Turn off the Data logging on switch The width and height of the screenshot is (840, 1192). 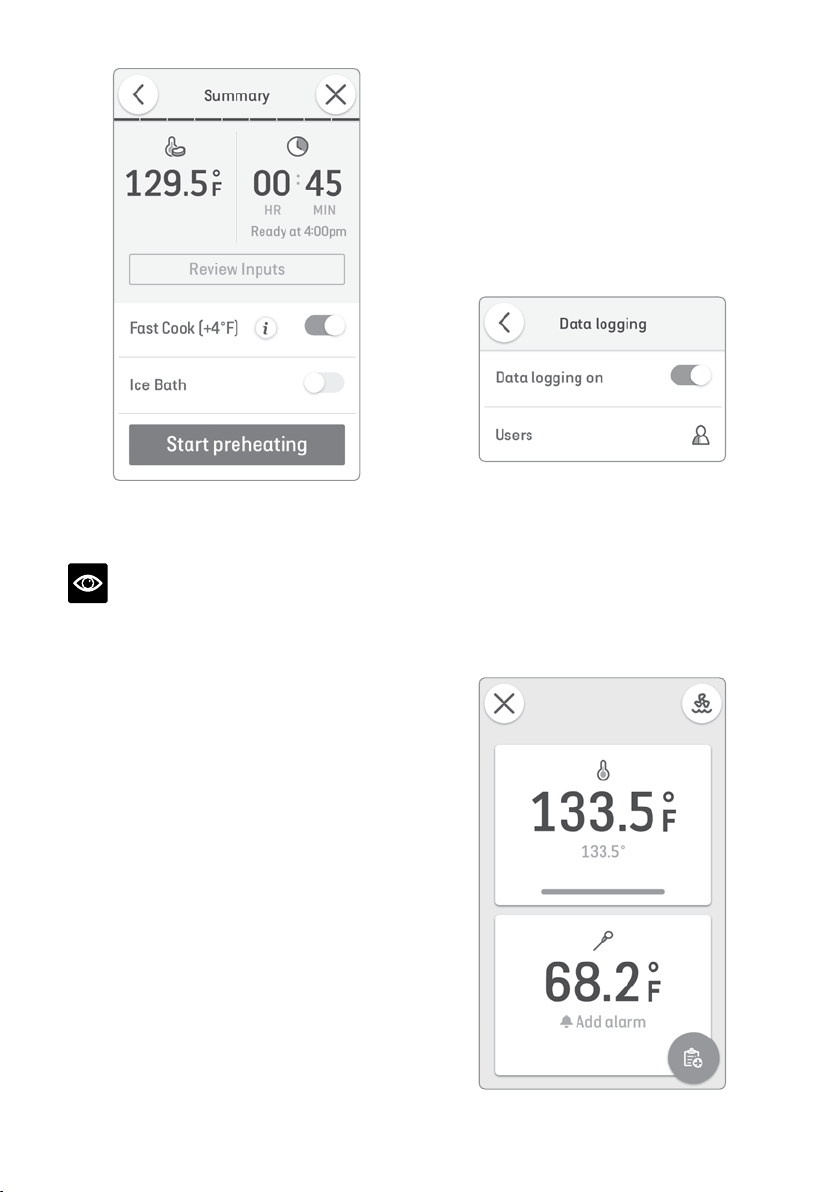pos(691,376)
